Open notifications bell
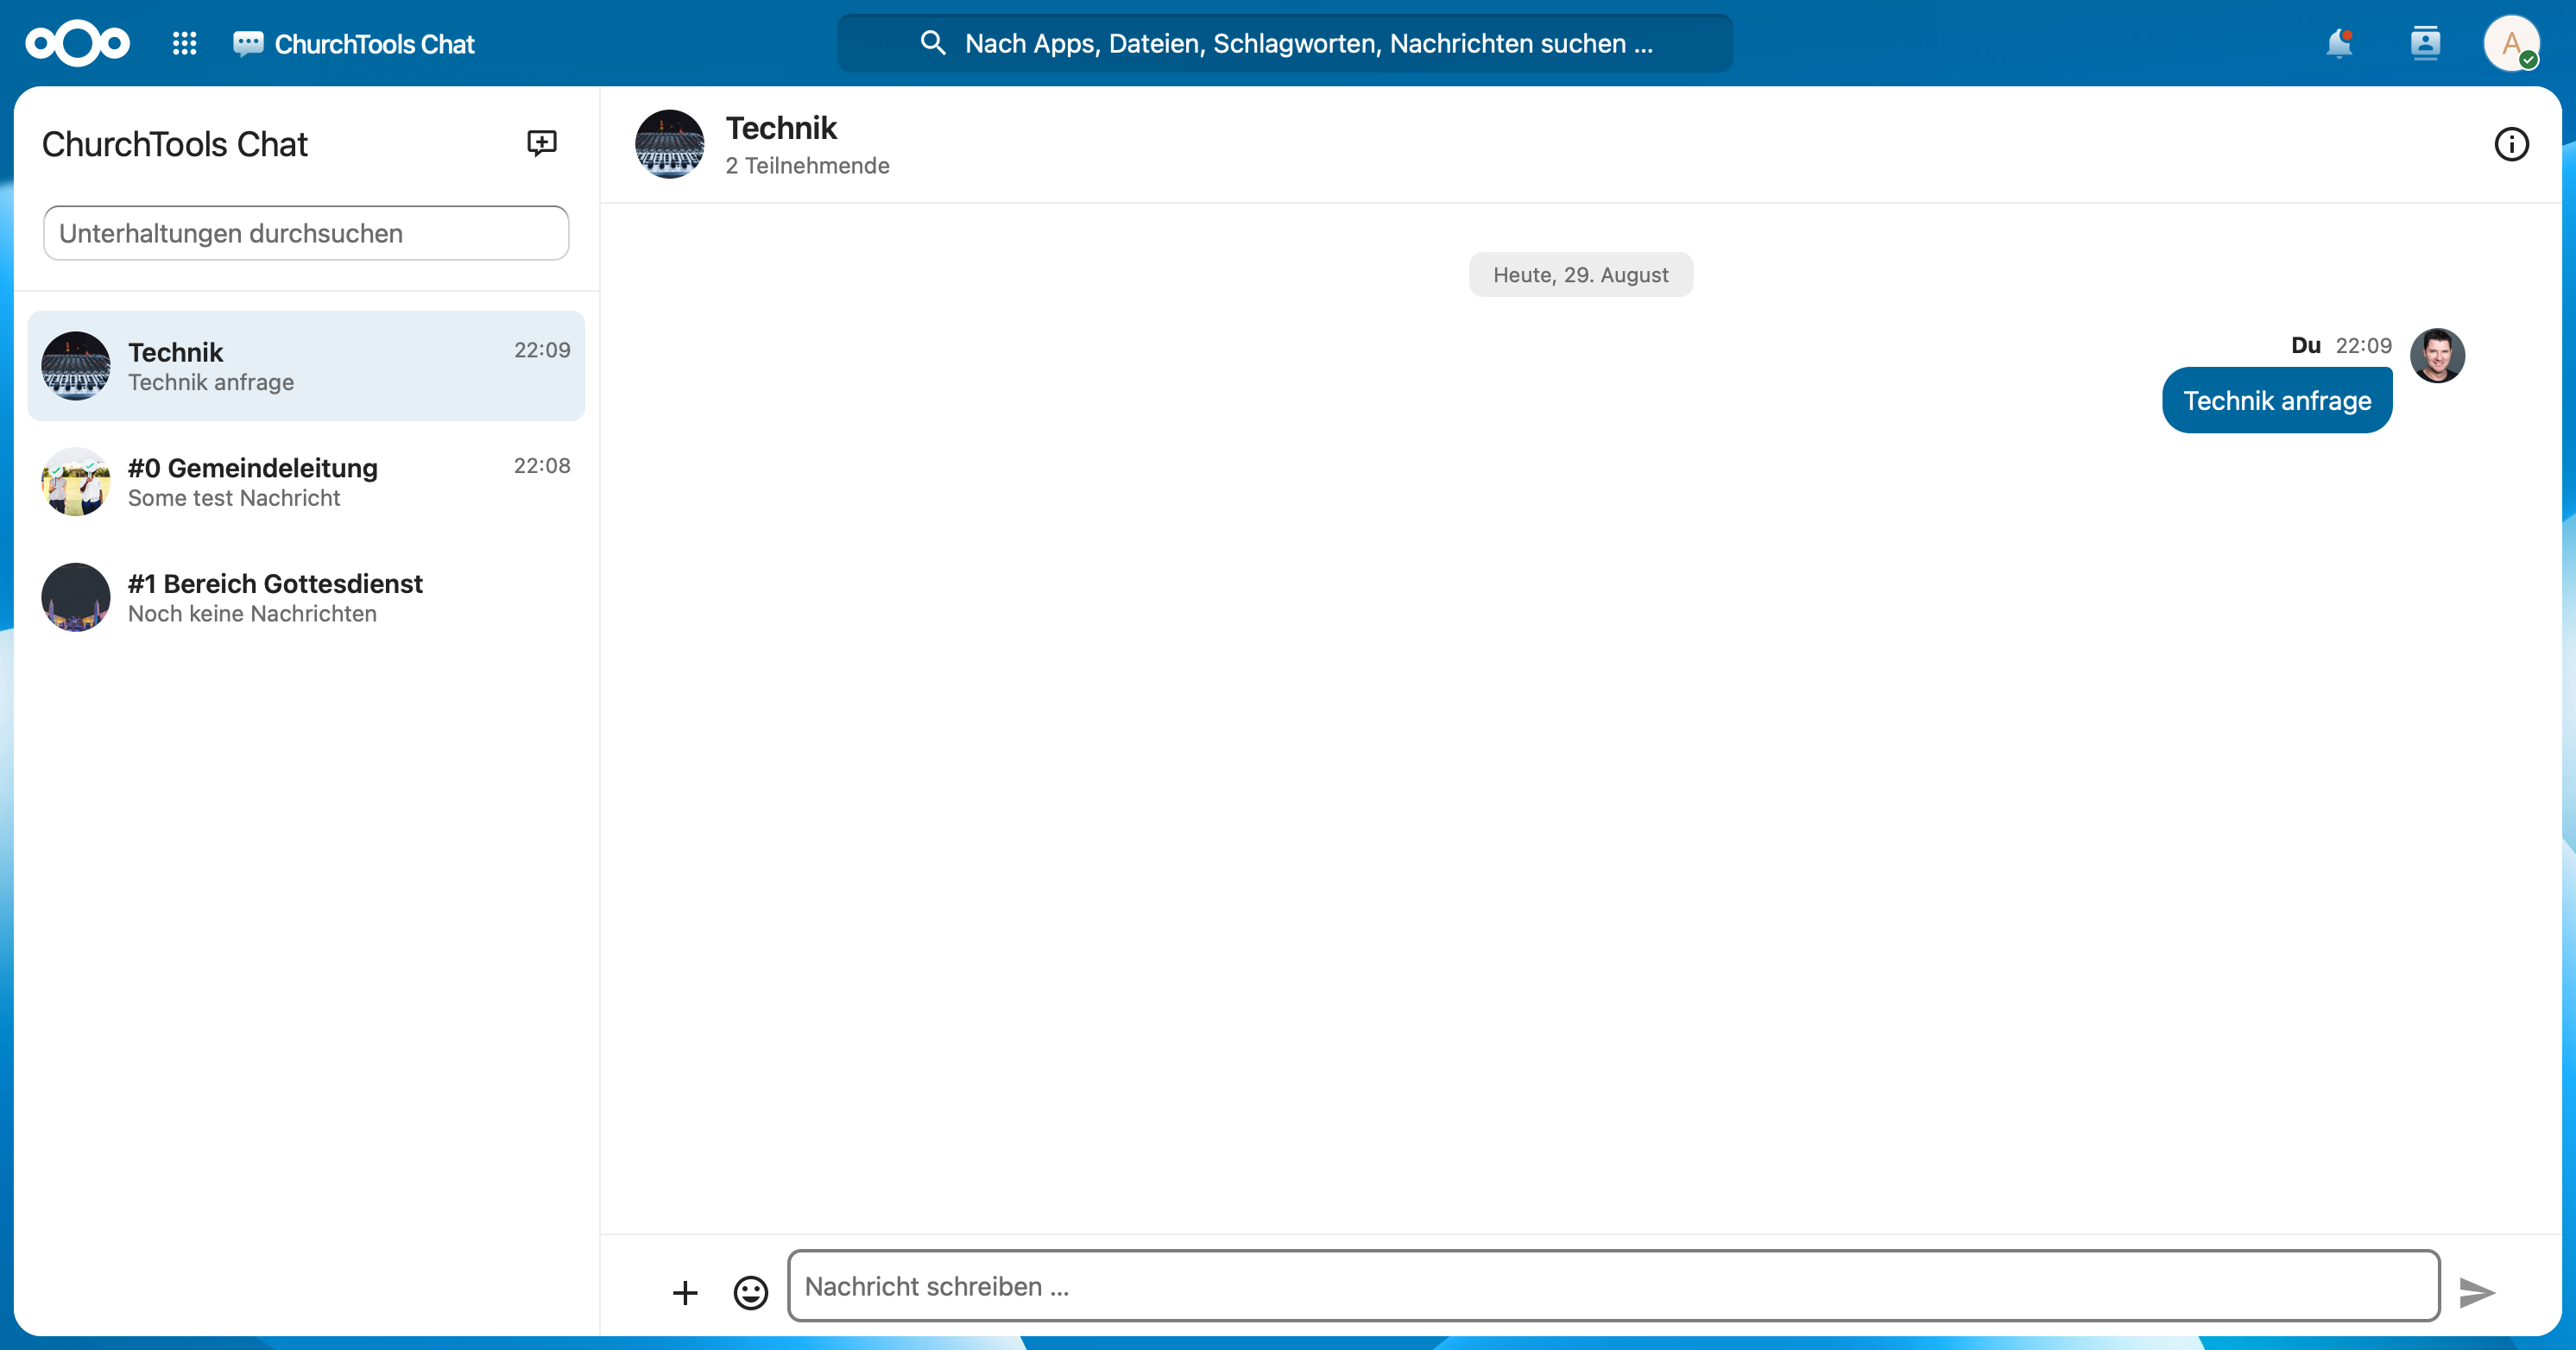Screen dimensions: 2576x1350 (x=2339, y=43)
